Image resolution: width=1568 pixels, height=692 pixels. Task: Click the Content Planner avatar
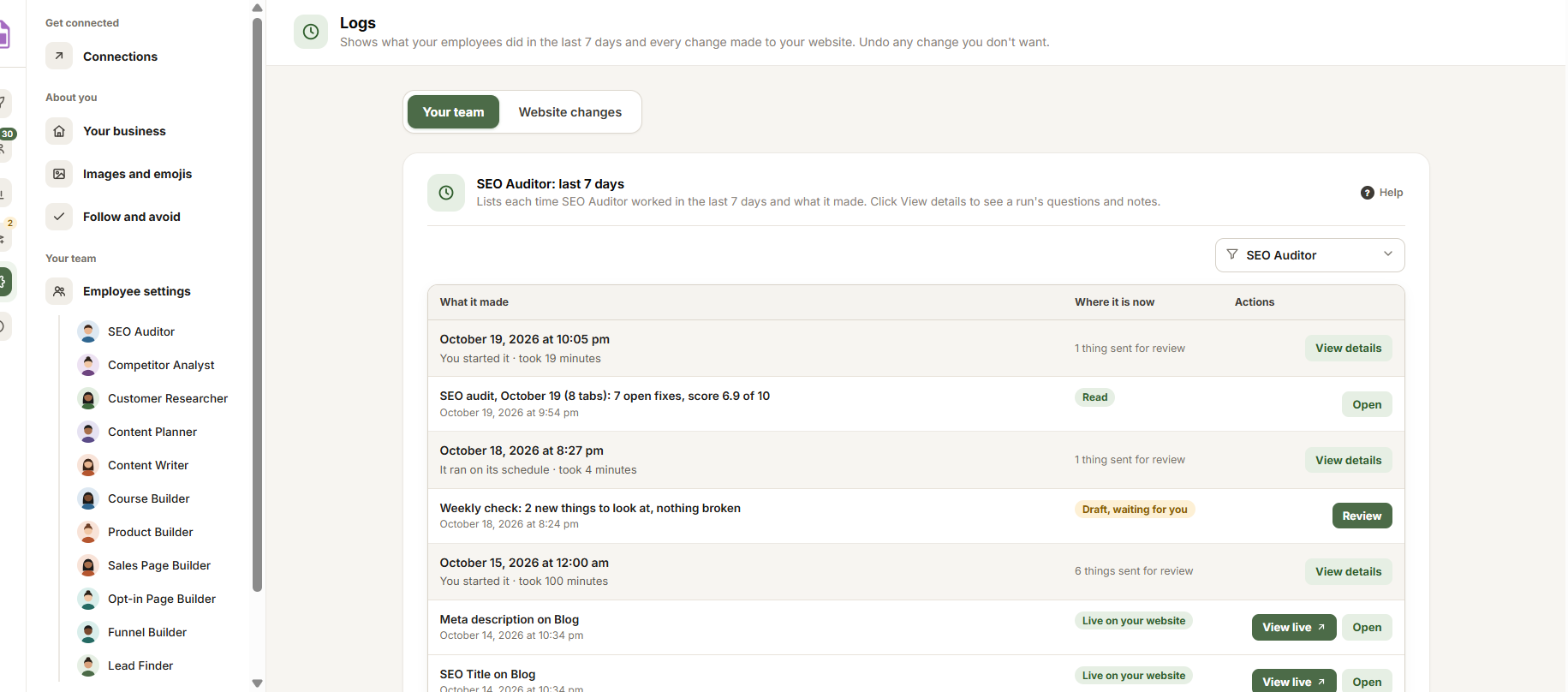coord(88,432)
